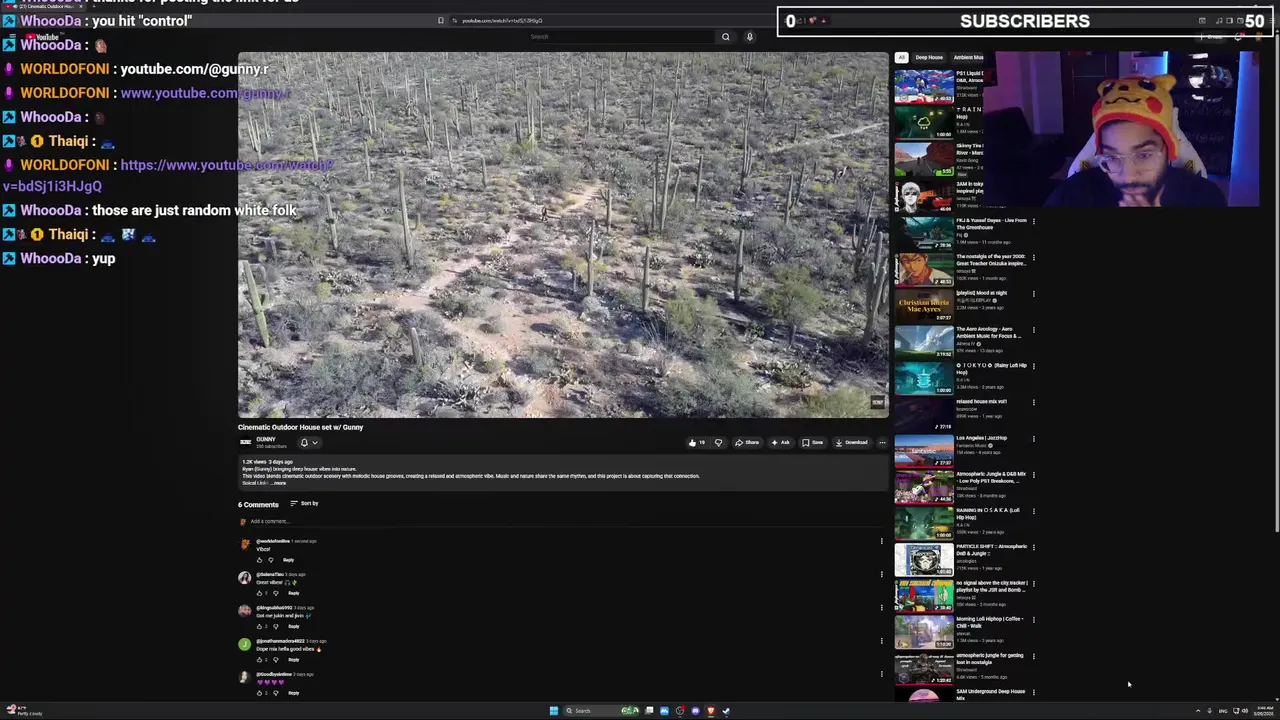Select the Ambient Music filter chip
Image resolution: width=1280 pixels, height=720 pixels.
[x=967, y=57]
